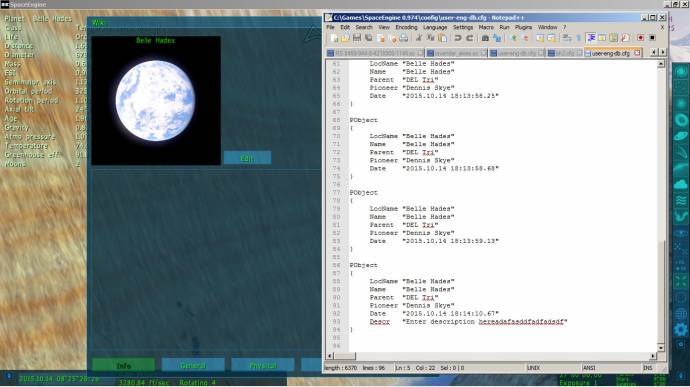The image size is (690, 387).
Task: Click the vertical scrollbar down arrow
Action: pos(661,347)
